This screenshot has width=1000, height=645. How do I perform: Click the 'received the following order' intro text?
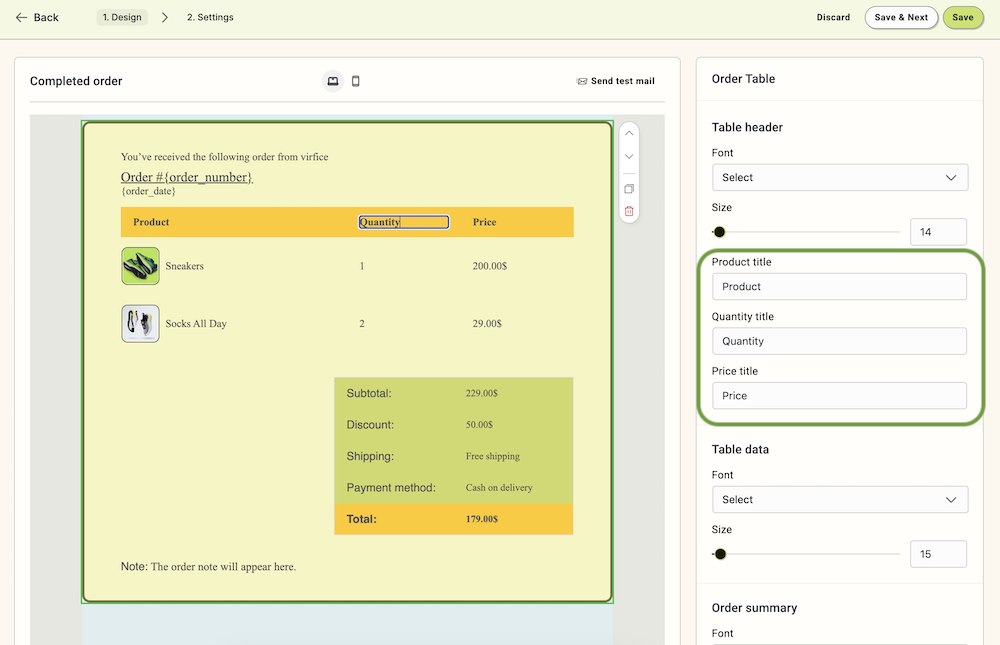point(224,157)
